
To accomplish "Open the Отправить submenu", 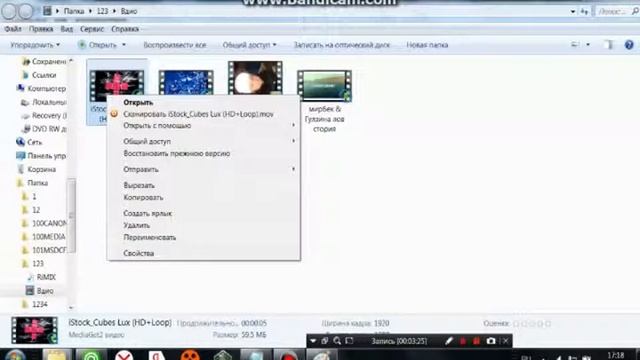I will [x=141, y=169].
